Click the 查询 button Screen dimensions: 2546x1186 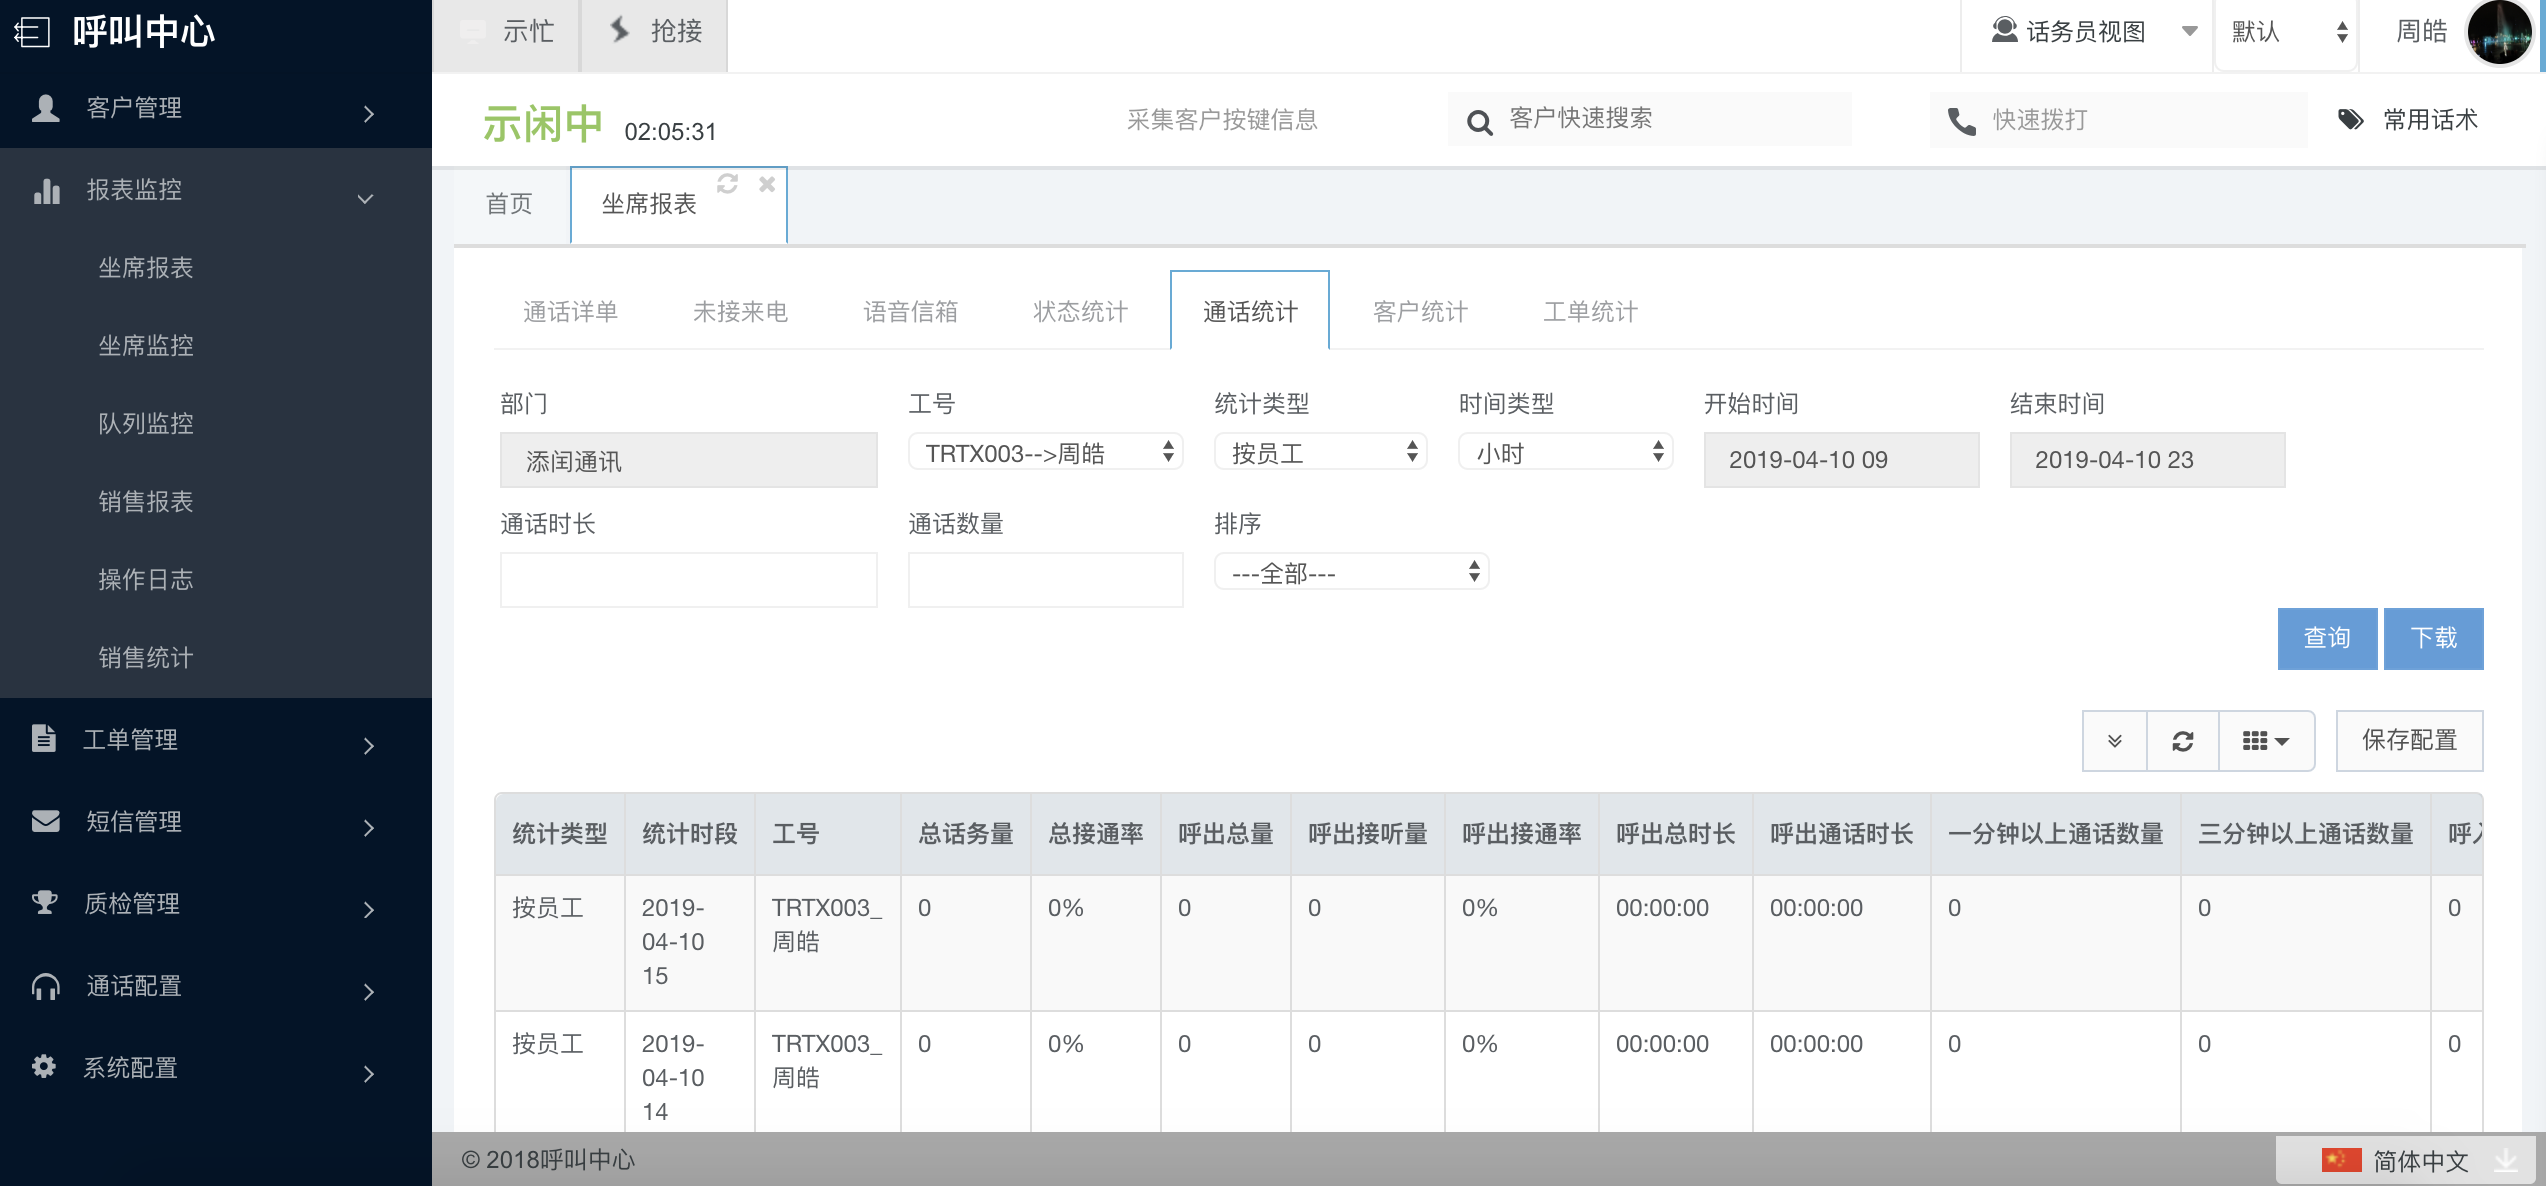[x=2326, y=638]
